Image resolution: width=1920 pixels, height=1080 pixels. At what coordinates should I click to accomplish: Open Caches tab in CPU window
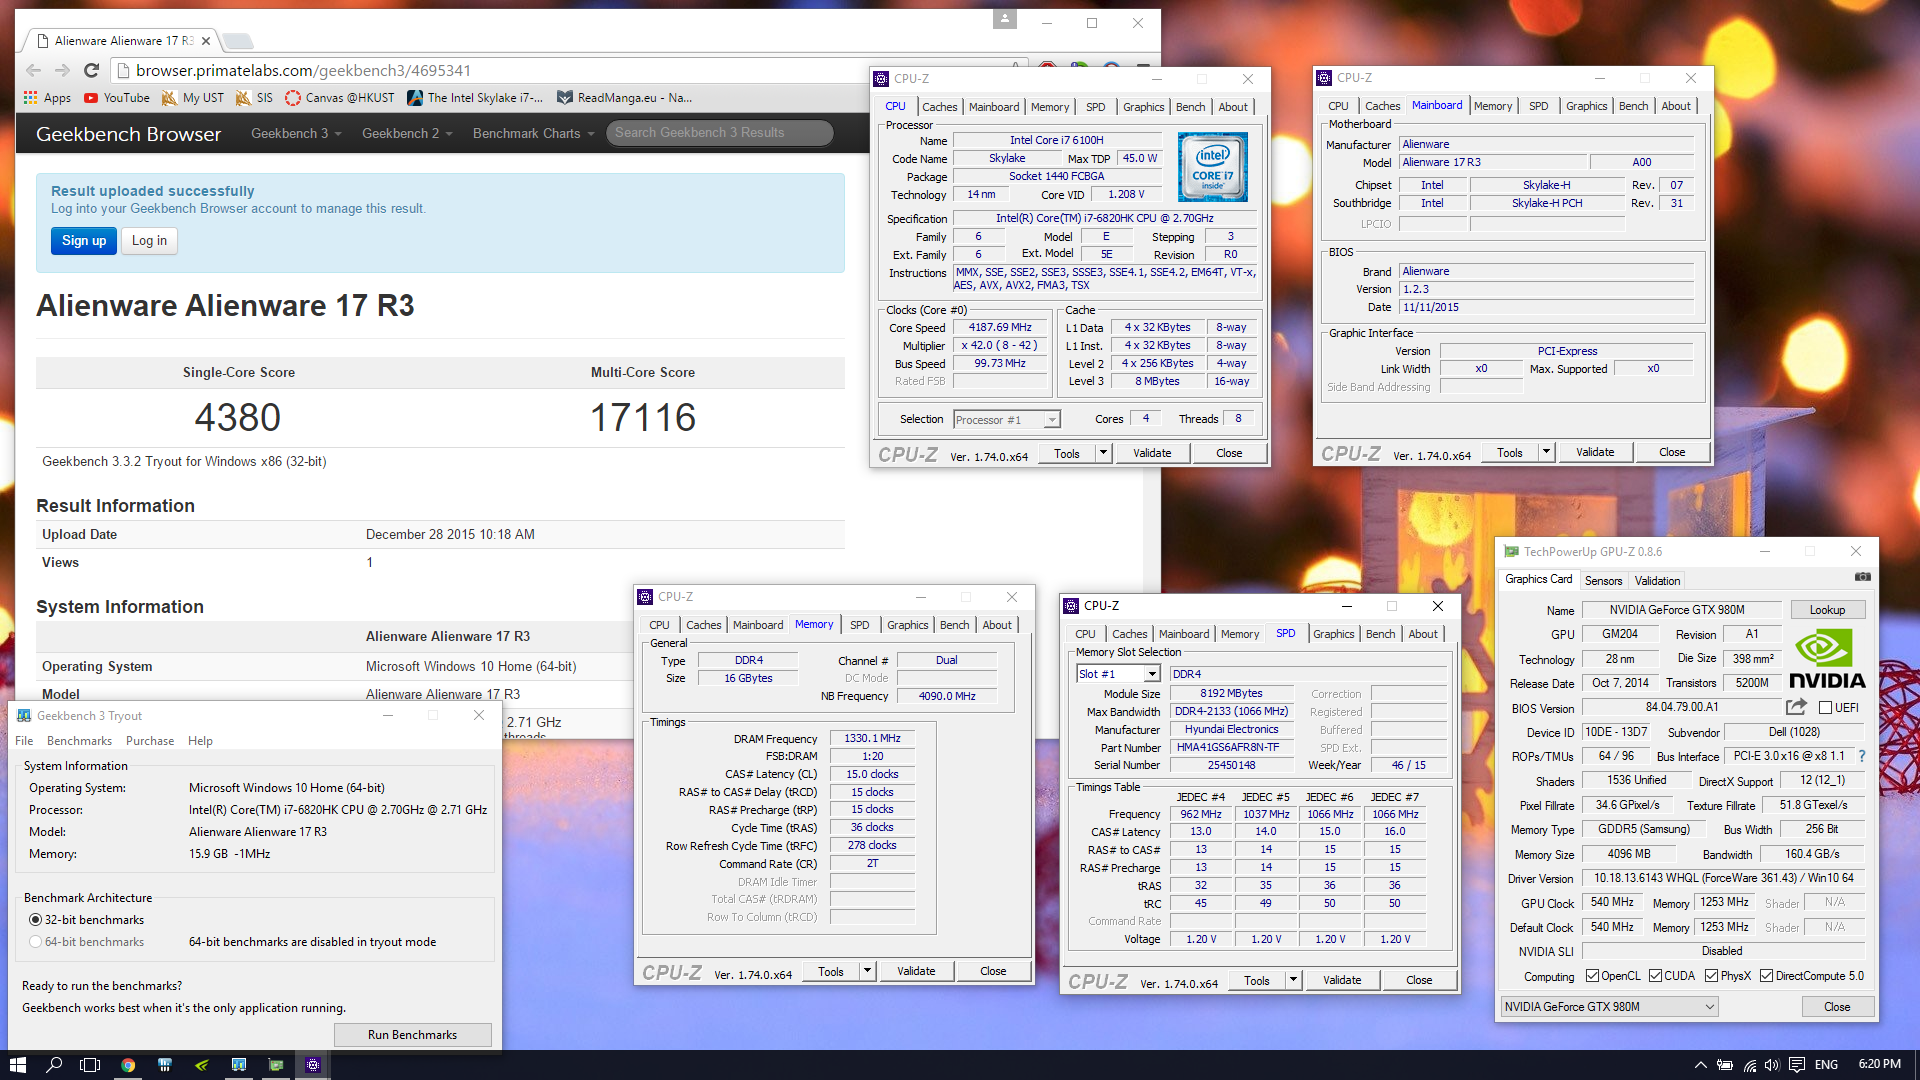(x=939, y=107)
